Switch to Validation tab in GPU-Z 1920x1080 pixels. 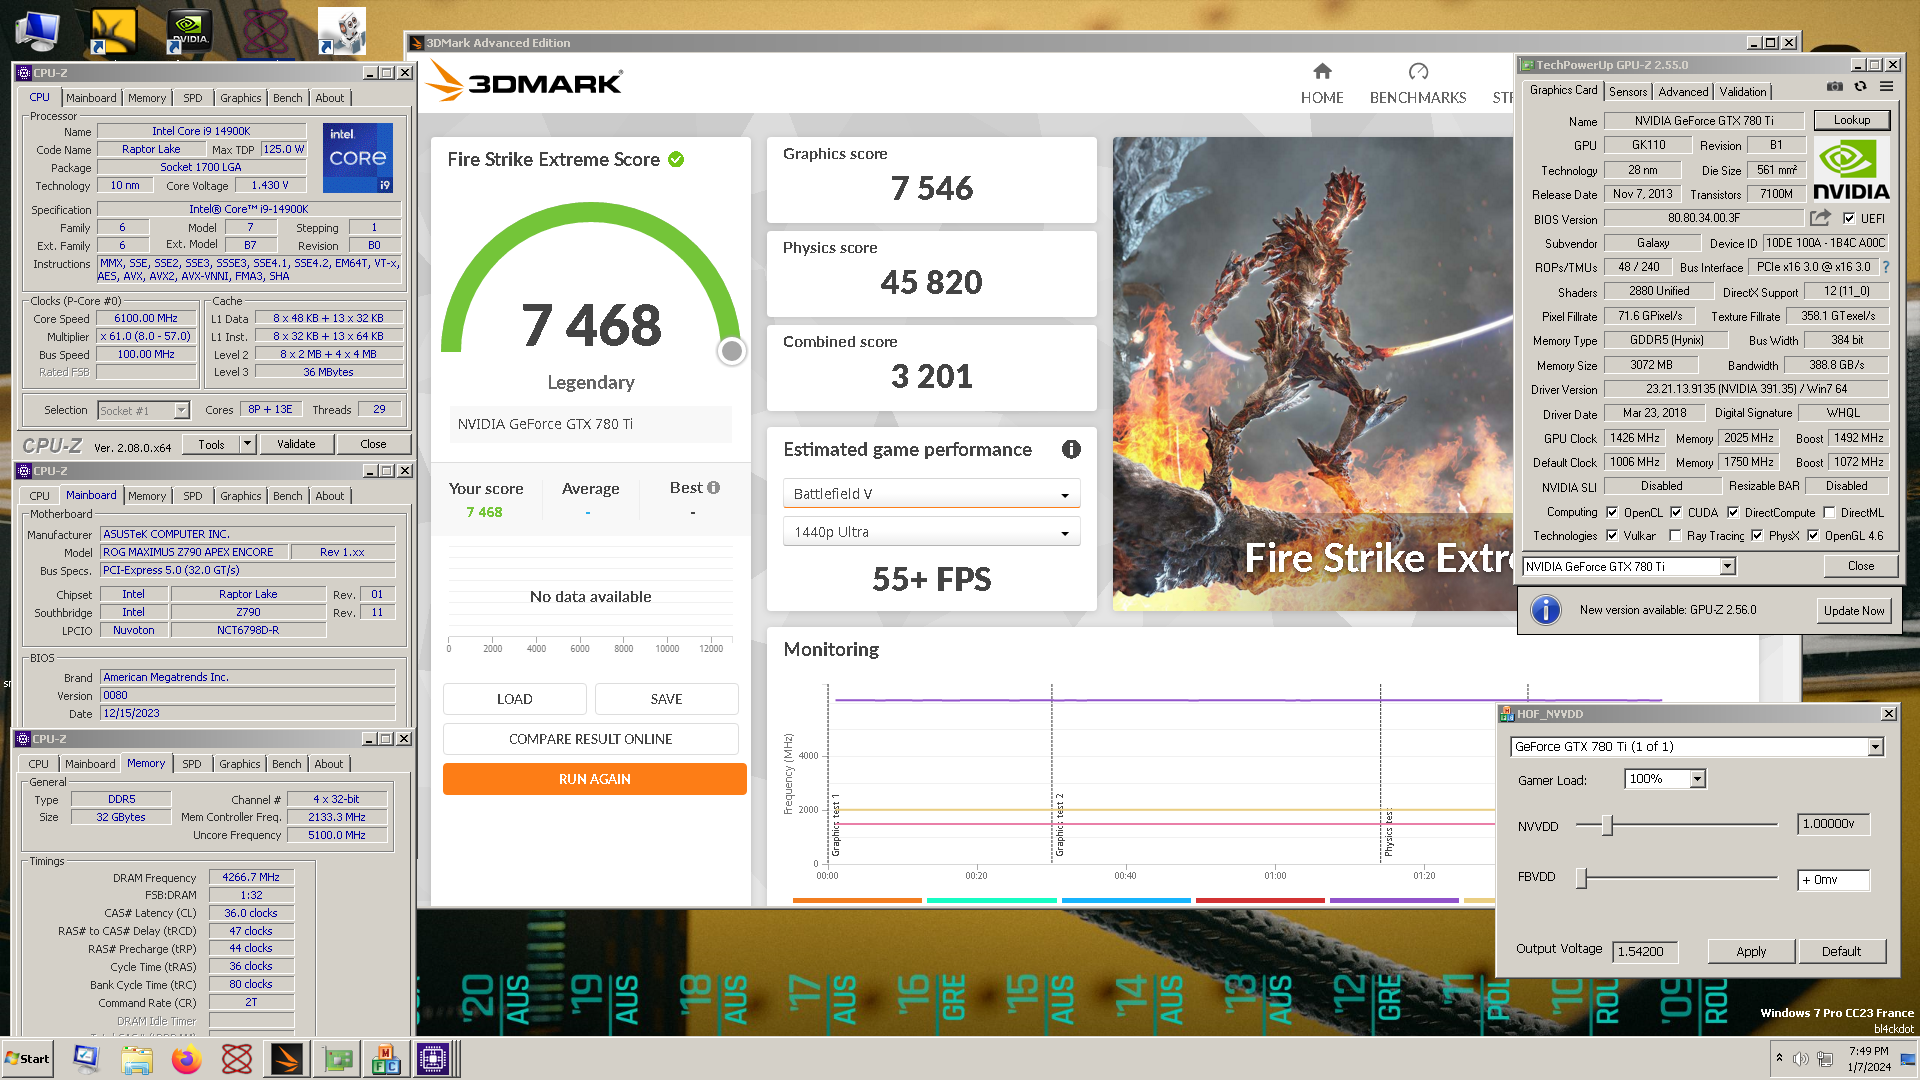pyautogui.click(x=1742, y=92)
